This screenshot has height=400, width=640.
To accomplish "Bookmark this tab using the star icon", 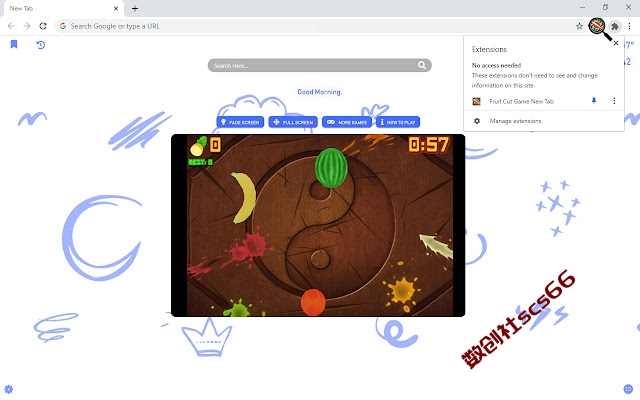I will point(579,26).
